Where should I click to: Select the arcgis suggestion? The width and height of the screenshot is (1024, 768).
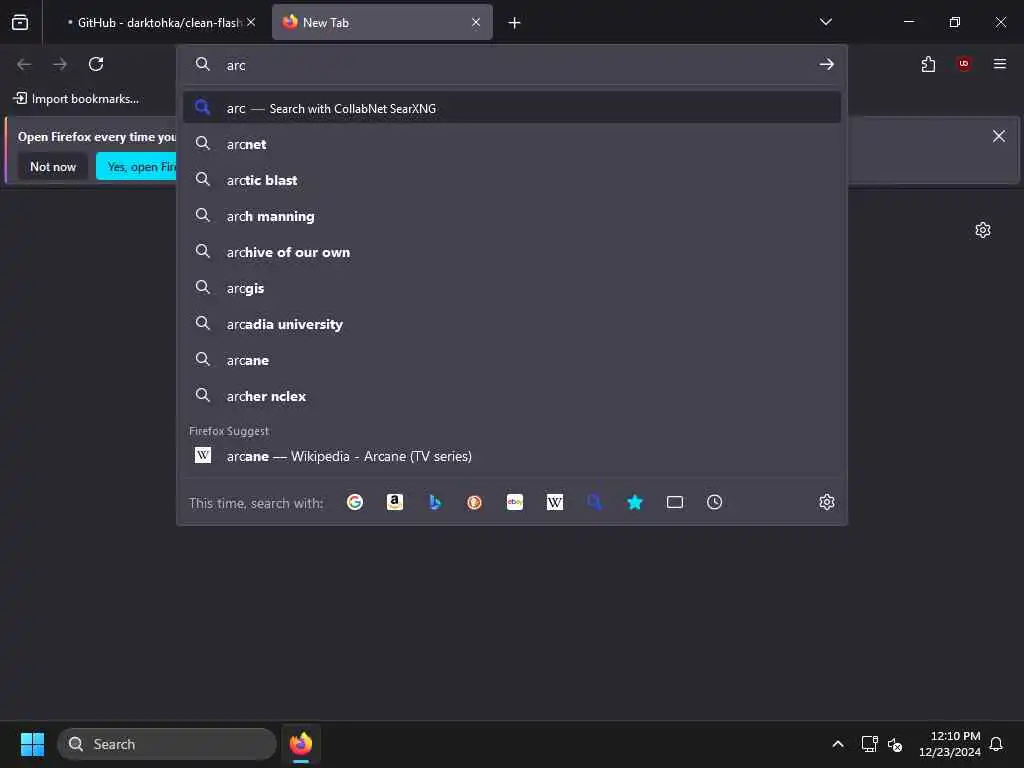pos(512,288)
